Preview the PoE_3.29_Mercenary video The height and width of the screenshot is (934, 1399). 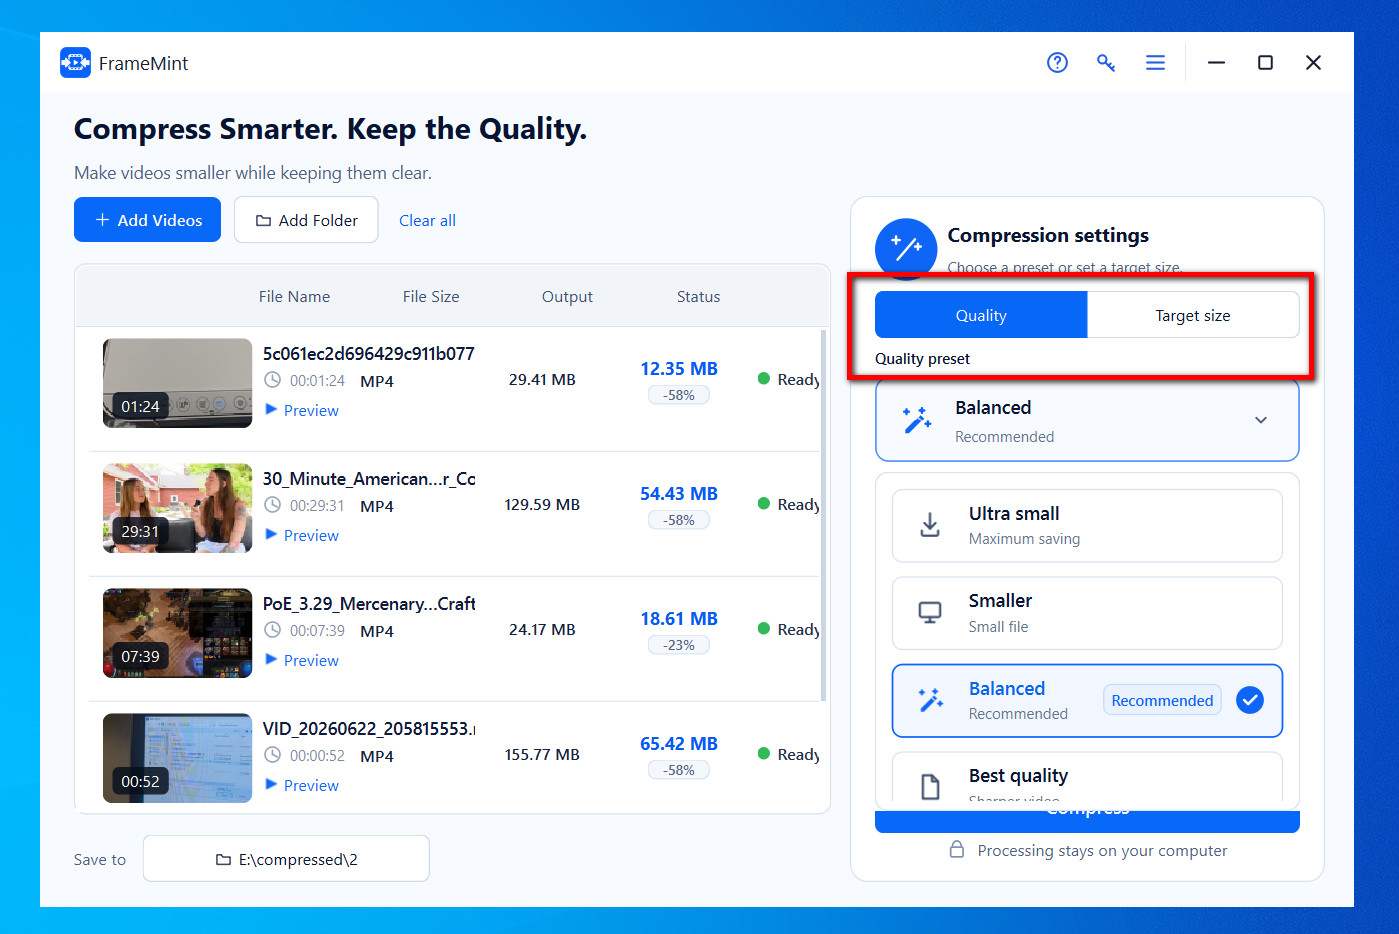coord(302,661)
